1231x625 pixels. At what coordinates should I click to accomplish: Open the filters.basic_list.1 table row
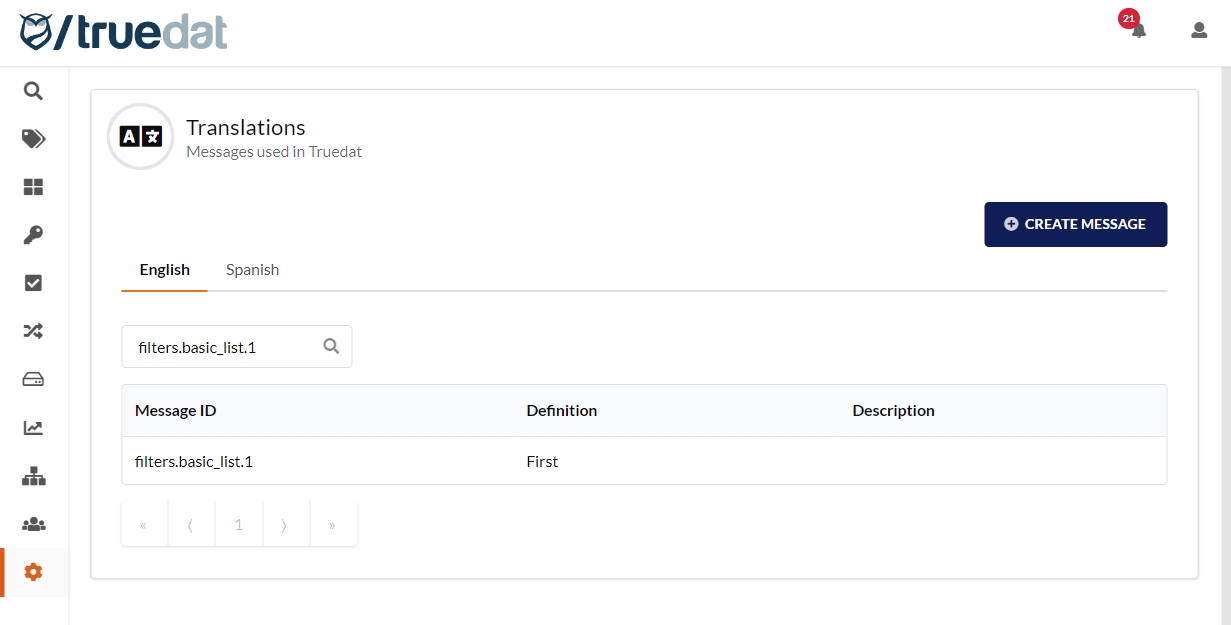click(643, 462)
